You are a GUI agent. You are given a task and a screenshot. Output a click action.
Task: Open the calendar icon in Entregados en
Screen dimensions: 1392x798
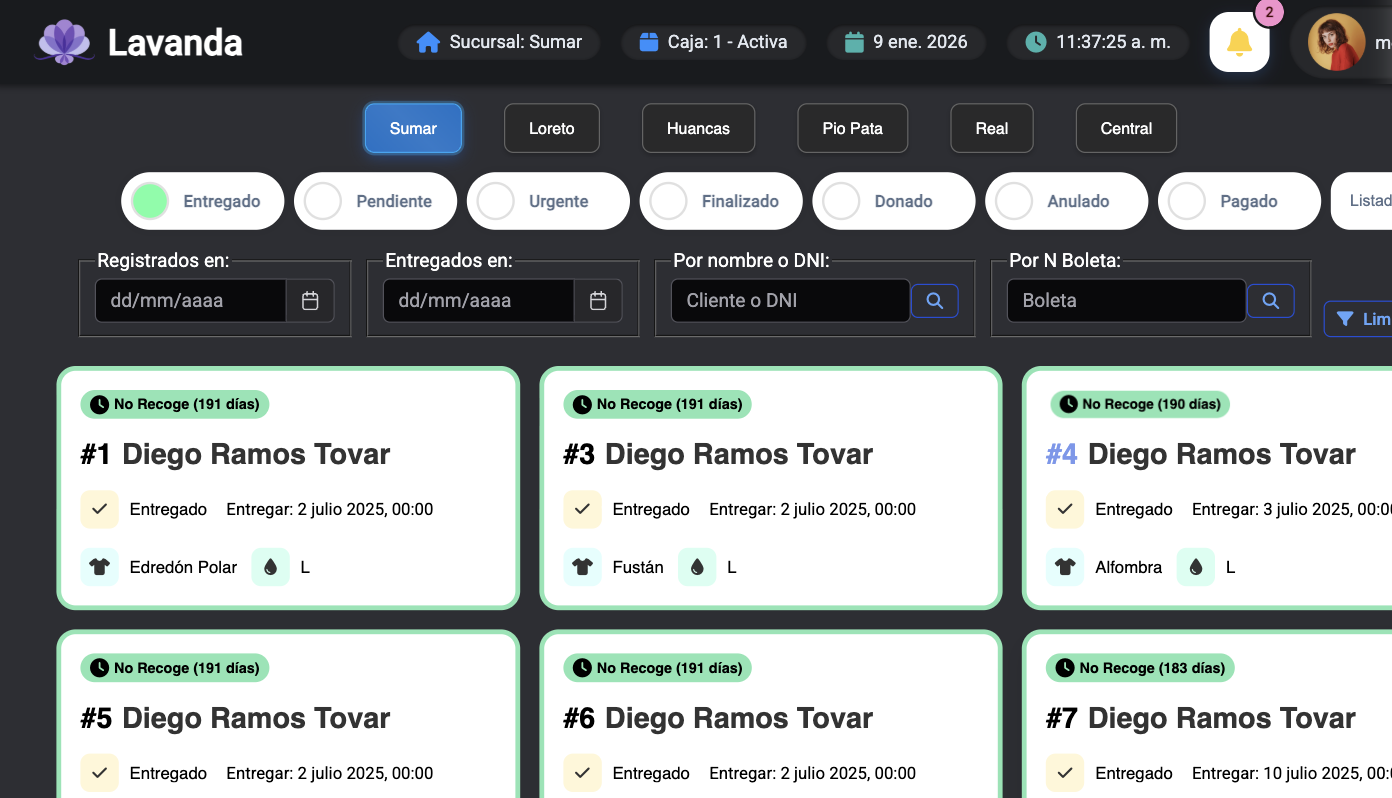[598, 301]
